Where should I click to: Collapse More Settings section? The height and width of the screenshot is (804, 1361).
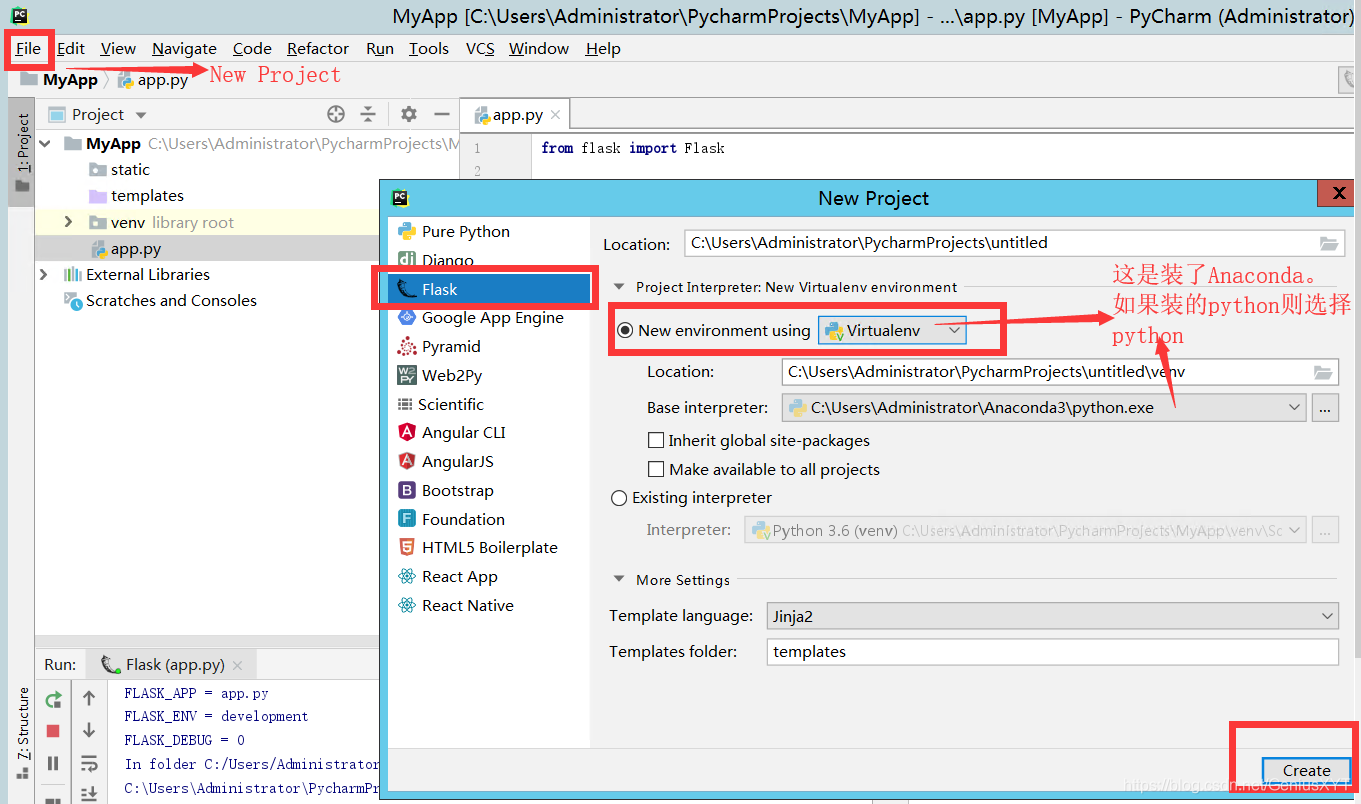point(619,580)
